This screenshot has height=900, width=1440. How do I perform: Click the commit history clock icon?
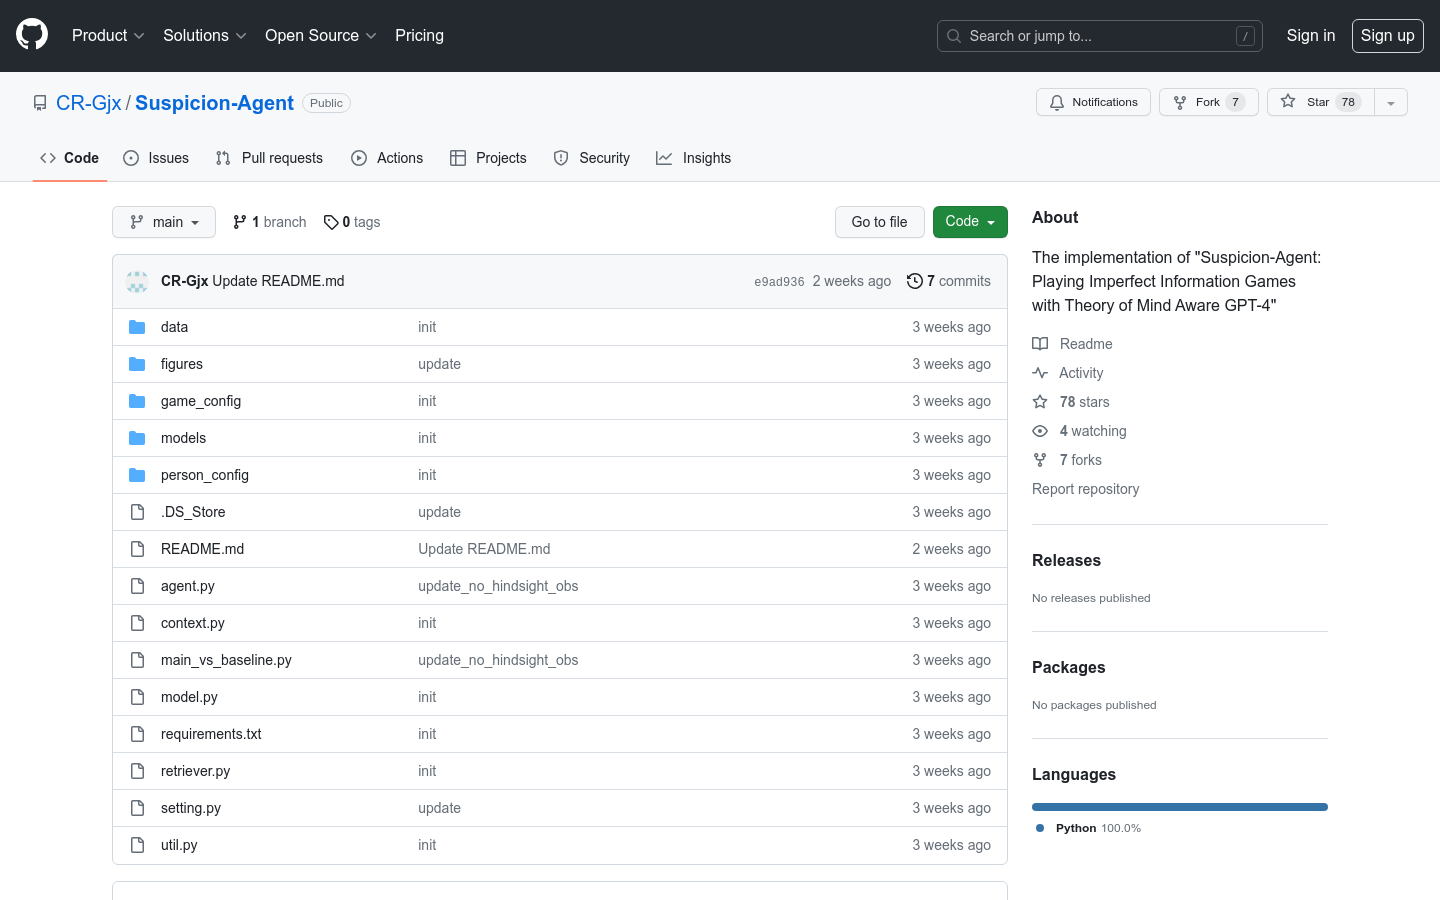click(x=914, y=281)
